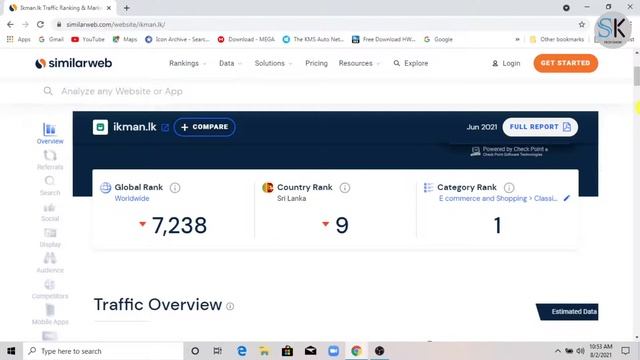Open Zoom from the taskbar
Image resolution: width=640 pixels, height=360 pixels.
coord(333,351)
